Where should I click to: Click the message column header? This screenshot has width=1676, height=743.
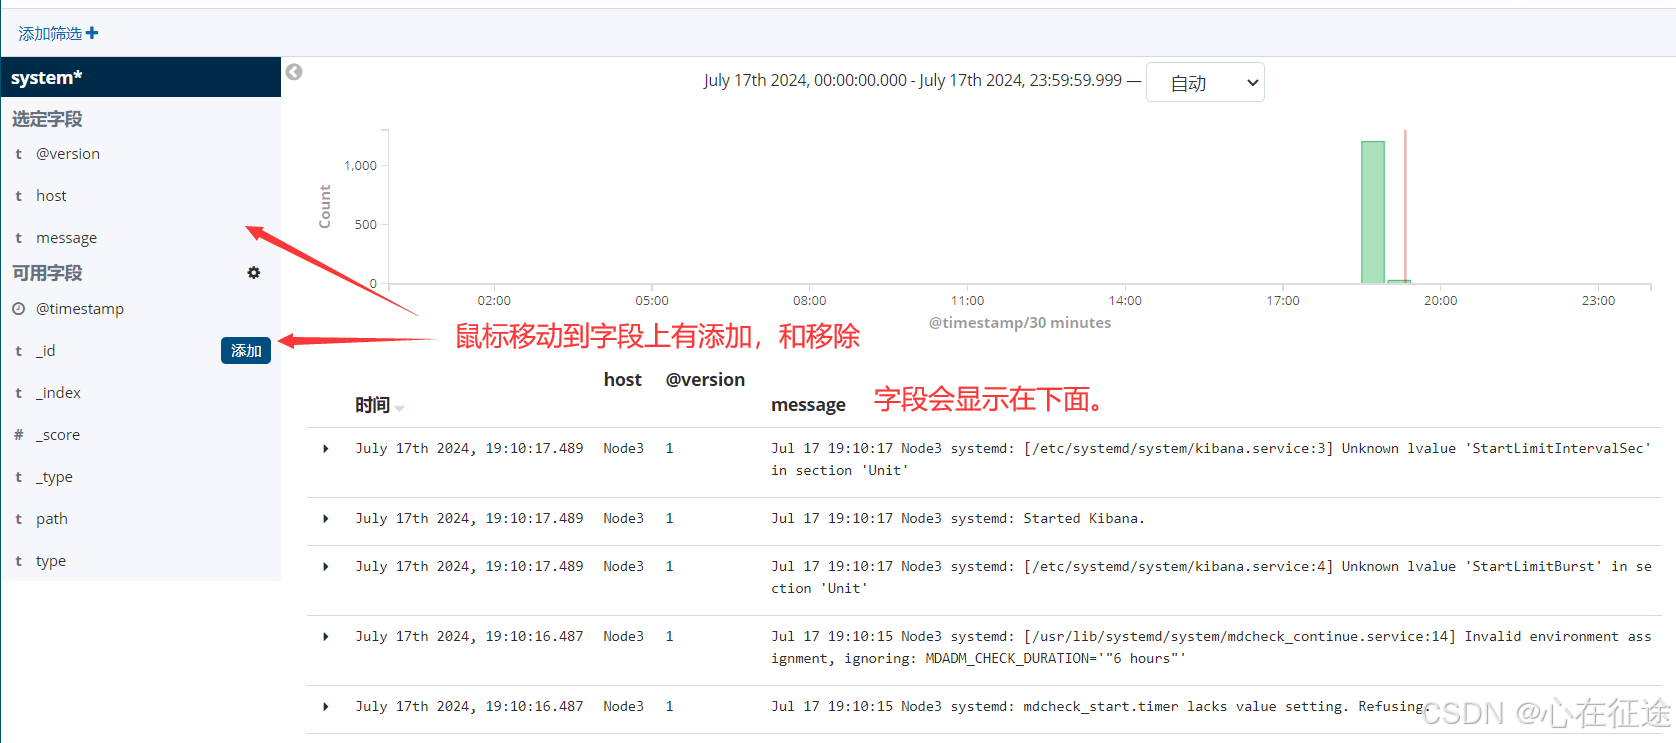click(x=808, y=405)
